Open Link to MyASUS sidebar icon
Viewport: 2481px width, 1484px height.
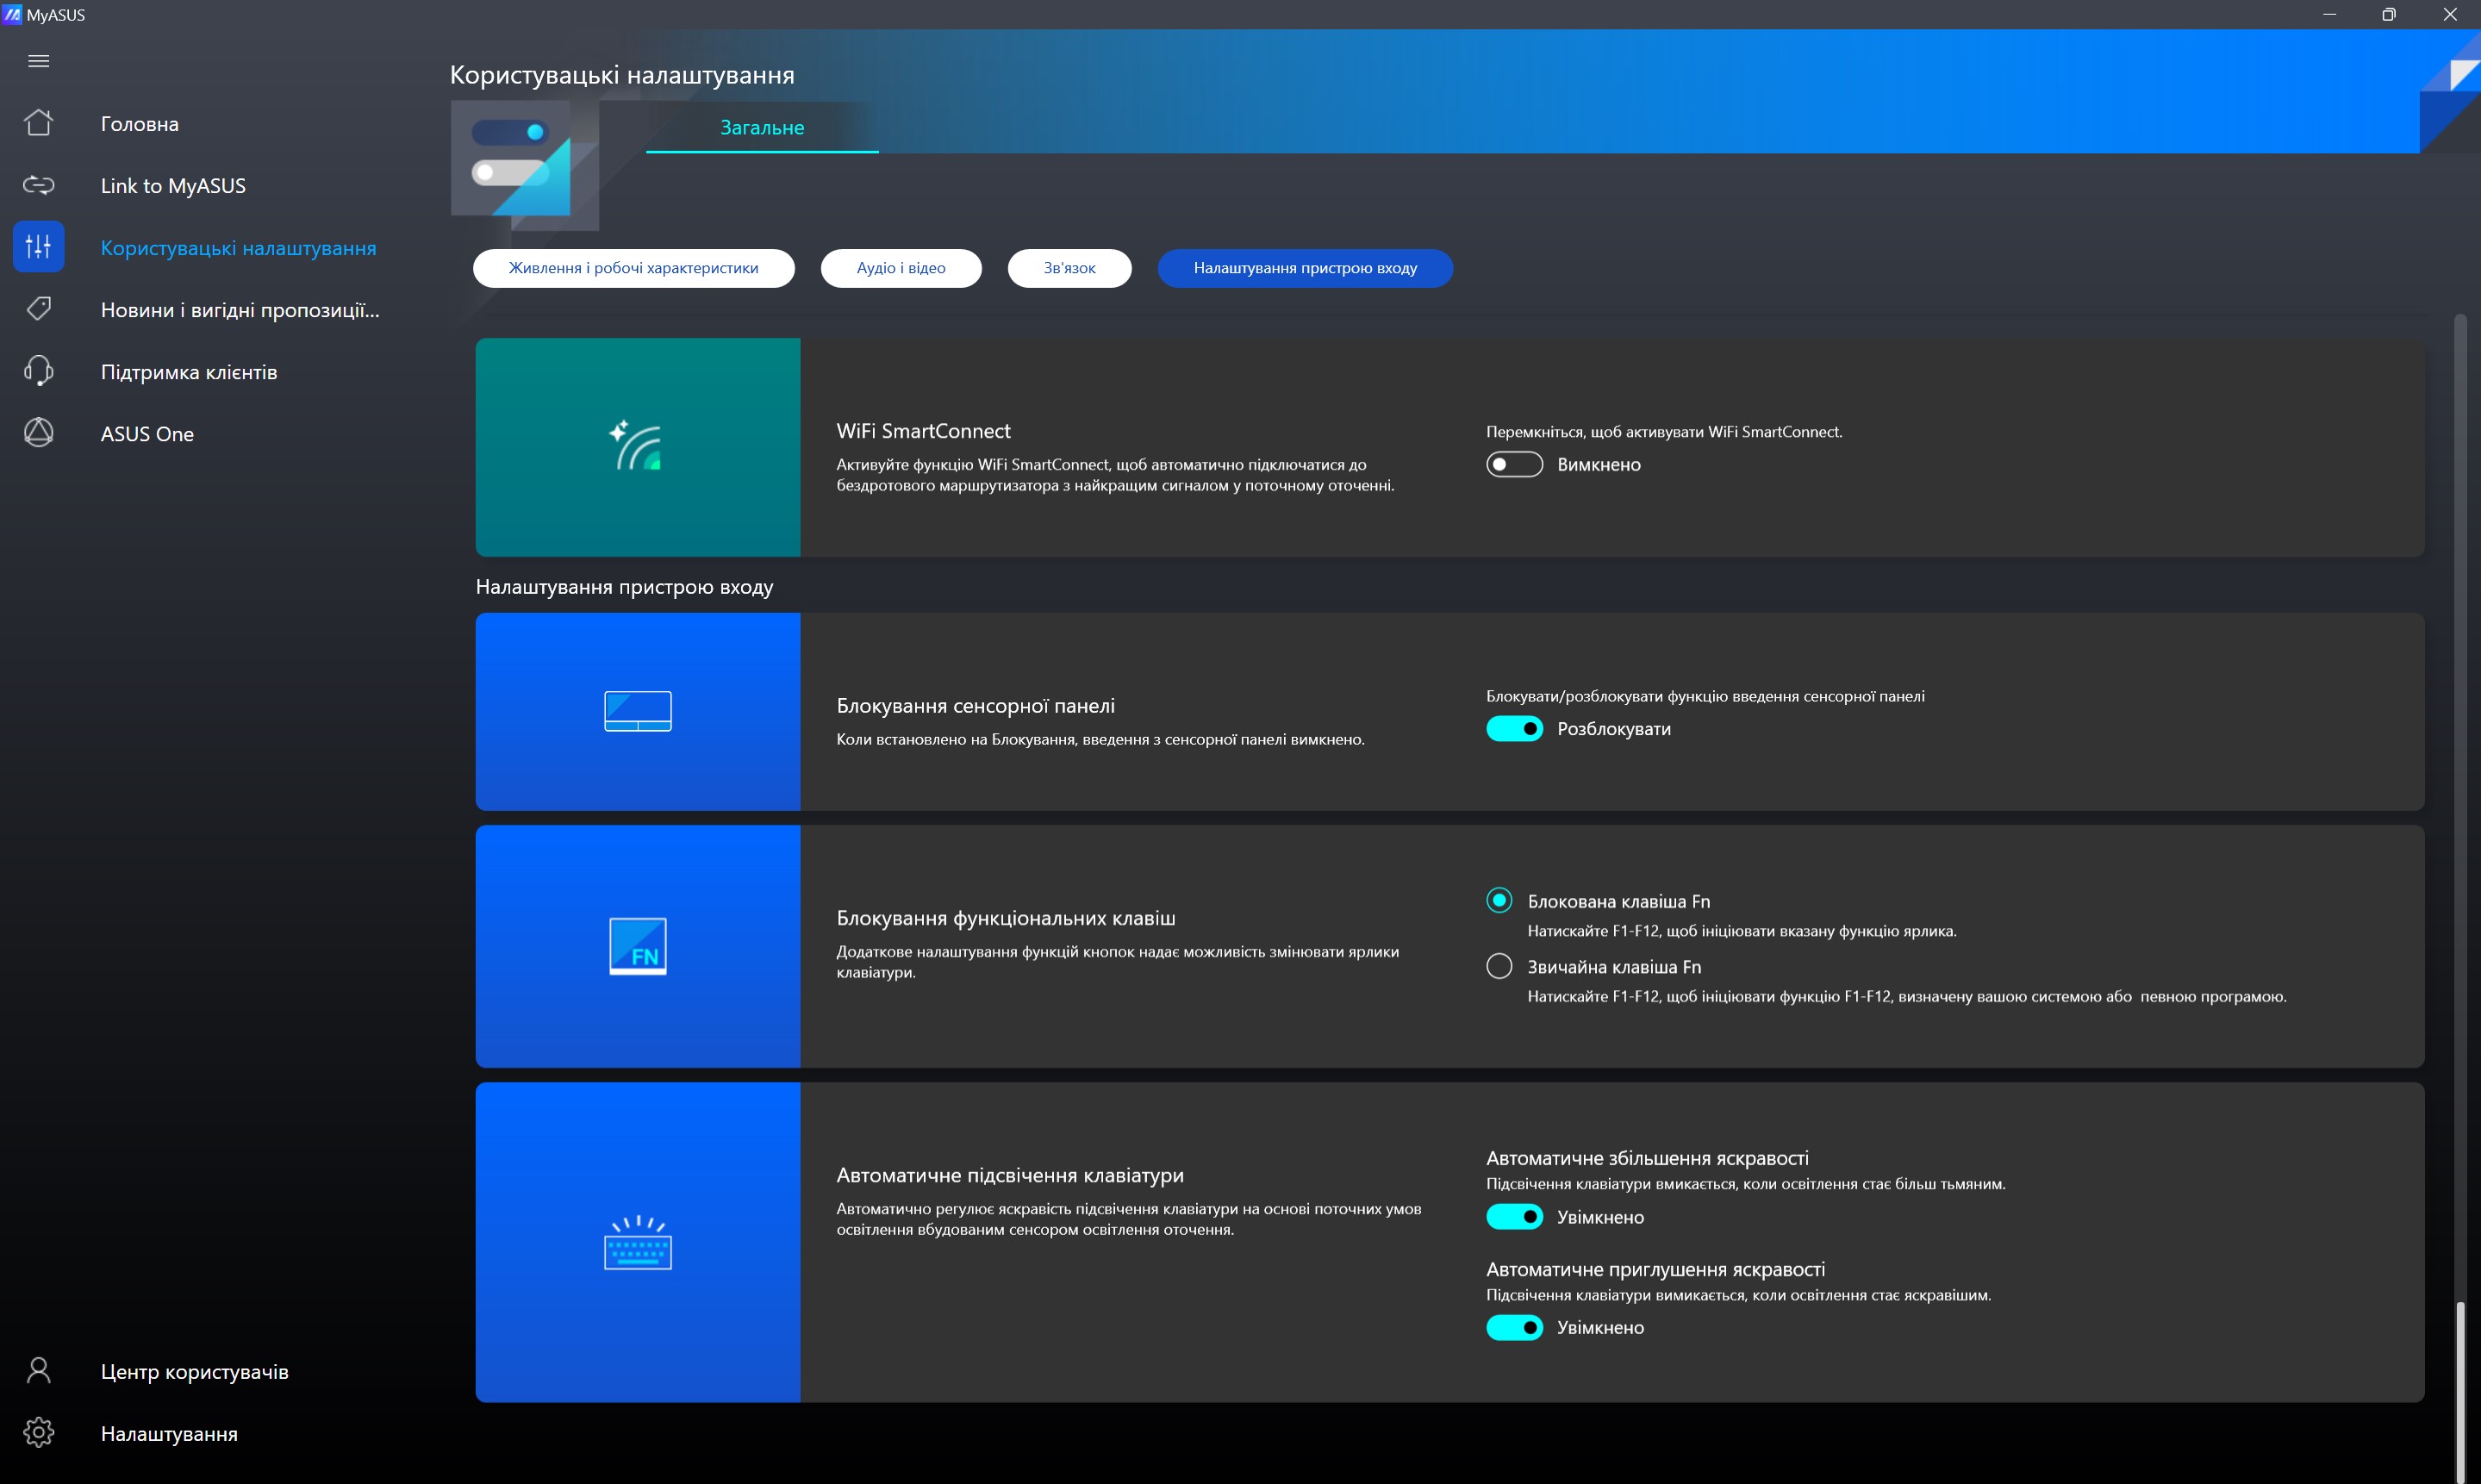[x=38, y=185]
